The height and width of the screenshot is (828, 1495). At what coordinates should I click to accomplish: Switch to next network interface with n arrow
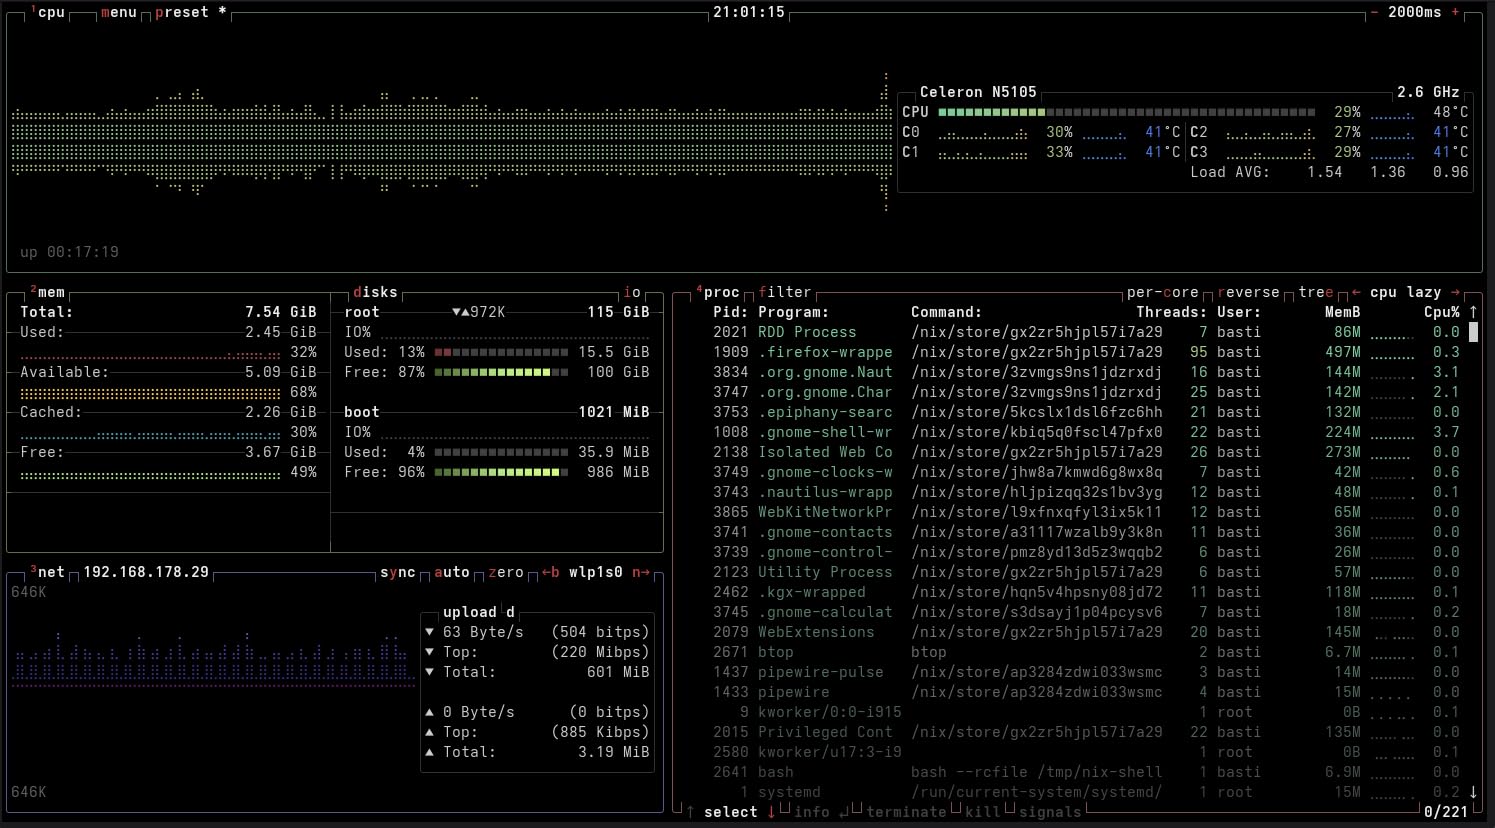tap(640, 572)
